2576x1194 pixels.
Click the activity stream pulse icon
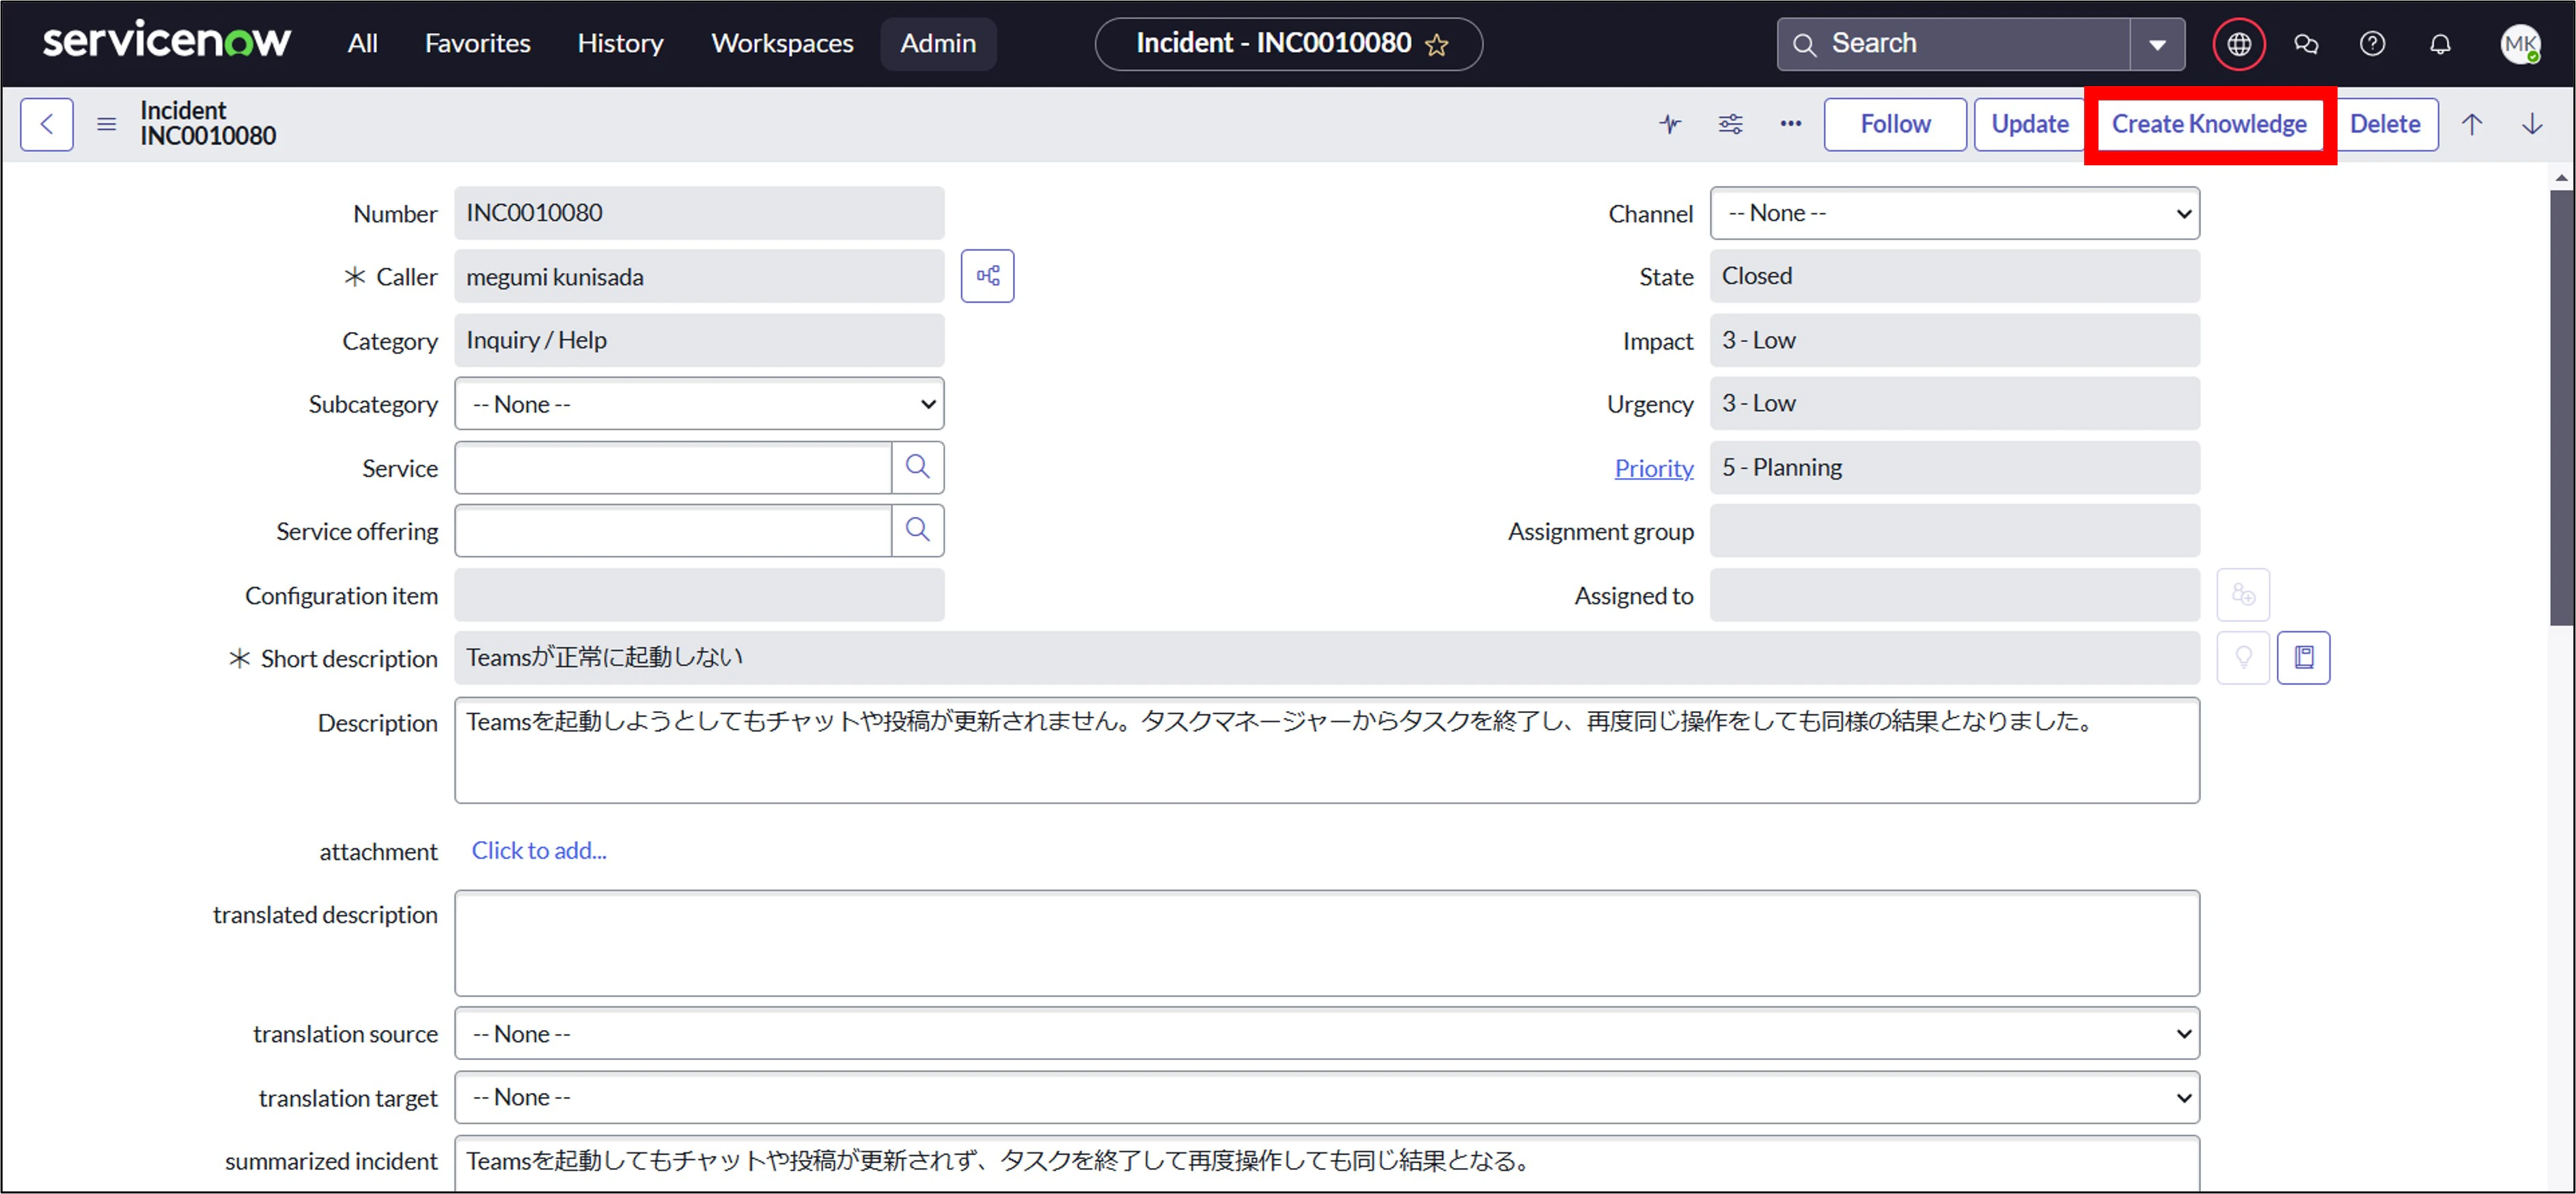pos(1670,124)
